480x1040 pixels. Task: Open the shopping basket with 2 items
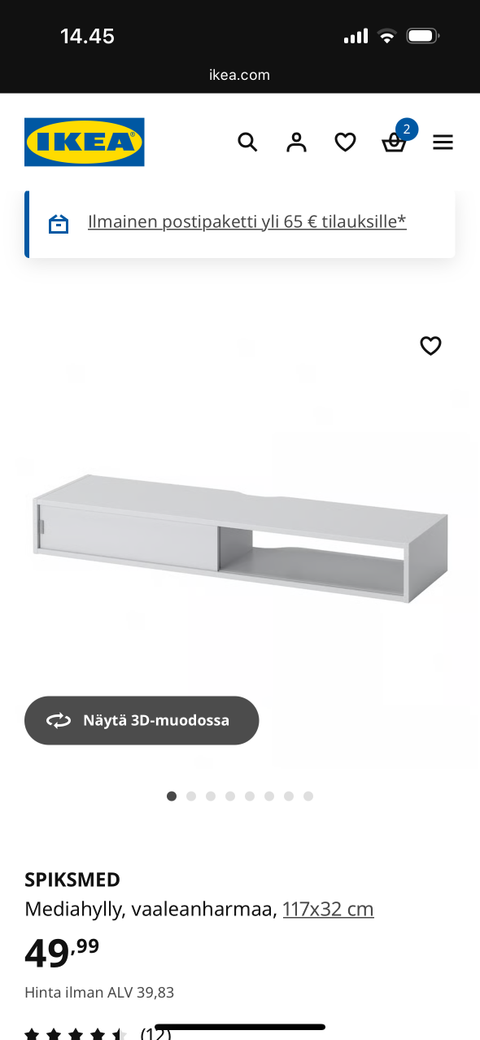point(396,138)
